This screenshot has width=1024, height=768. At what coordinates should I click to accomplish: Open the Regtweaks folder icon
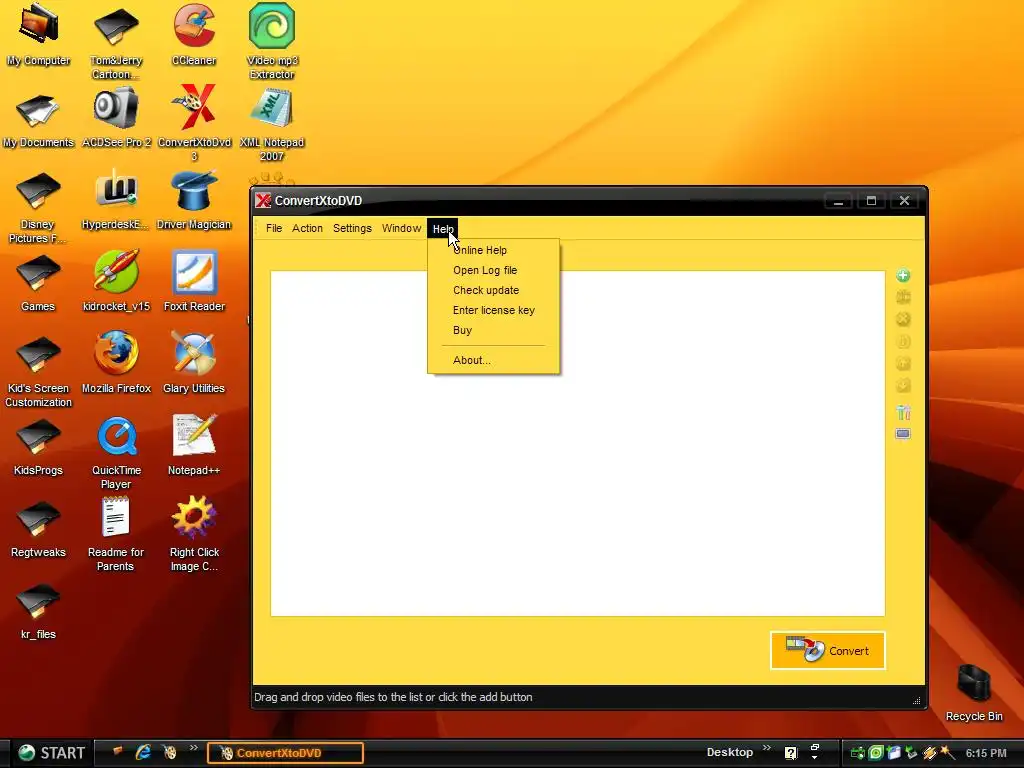pos(38,529)
